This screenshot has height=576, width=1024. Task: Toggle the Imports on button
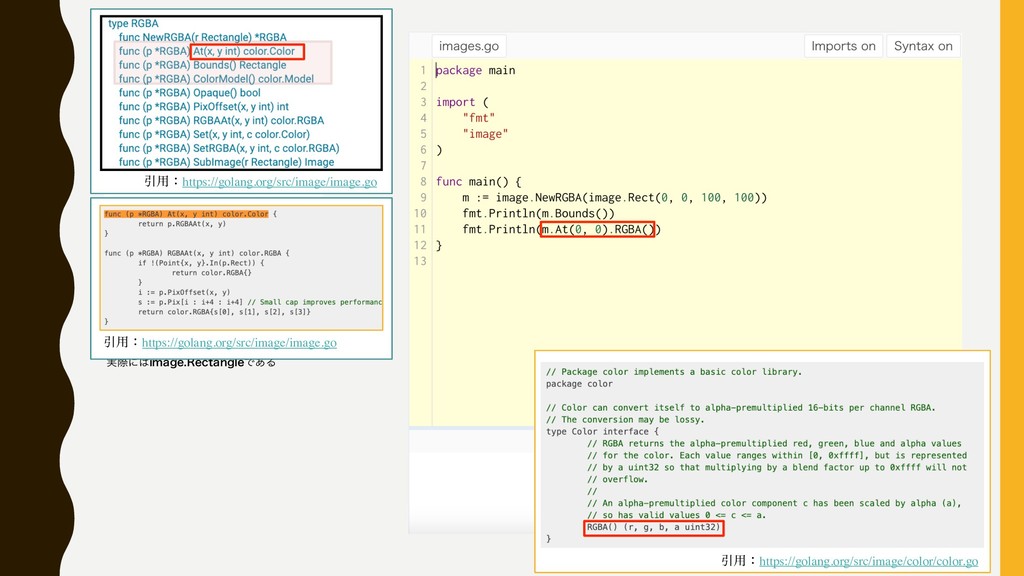(x=843, y=46)
